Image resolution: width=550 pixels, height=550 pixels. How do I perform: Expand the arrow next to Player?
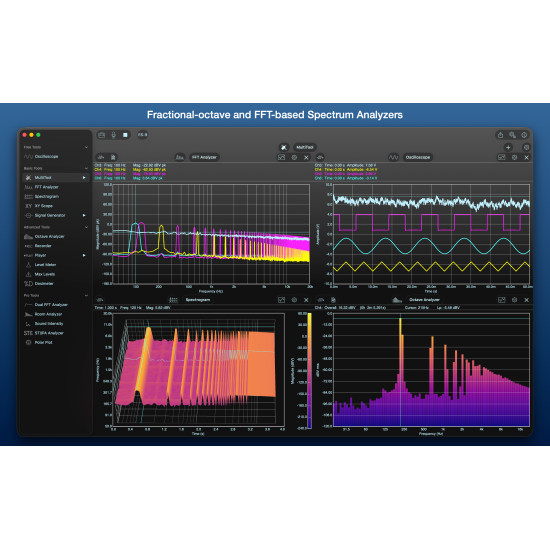tap(84, 255)
